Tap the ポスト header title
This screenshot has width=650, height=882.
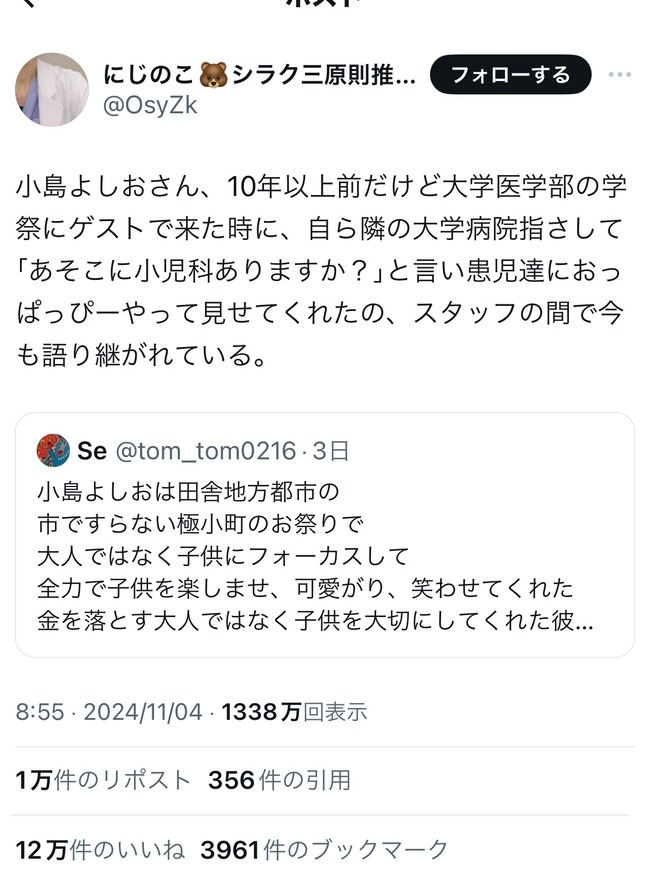323,3
